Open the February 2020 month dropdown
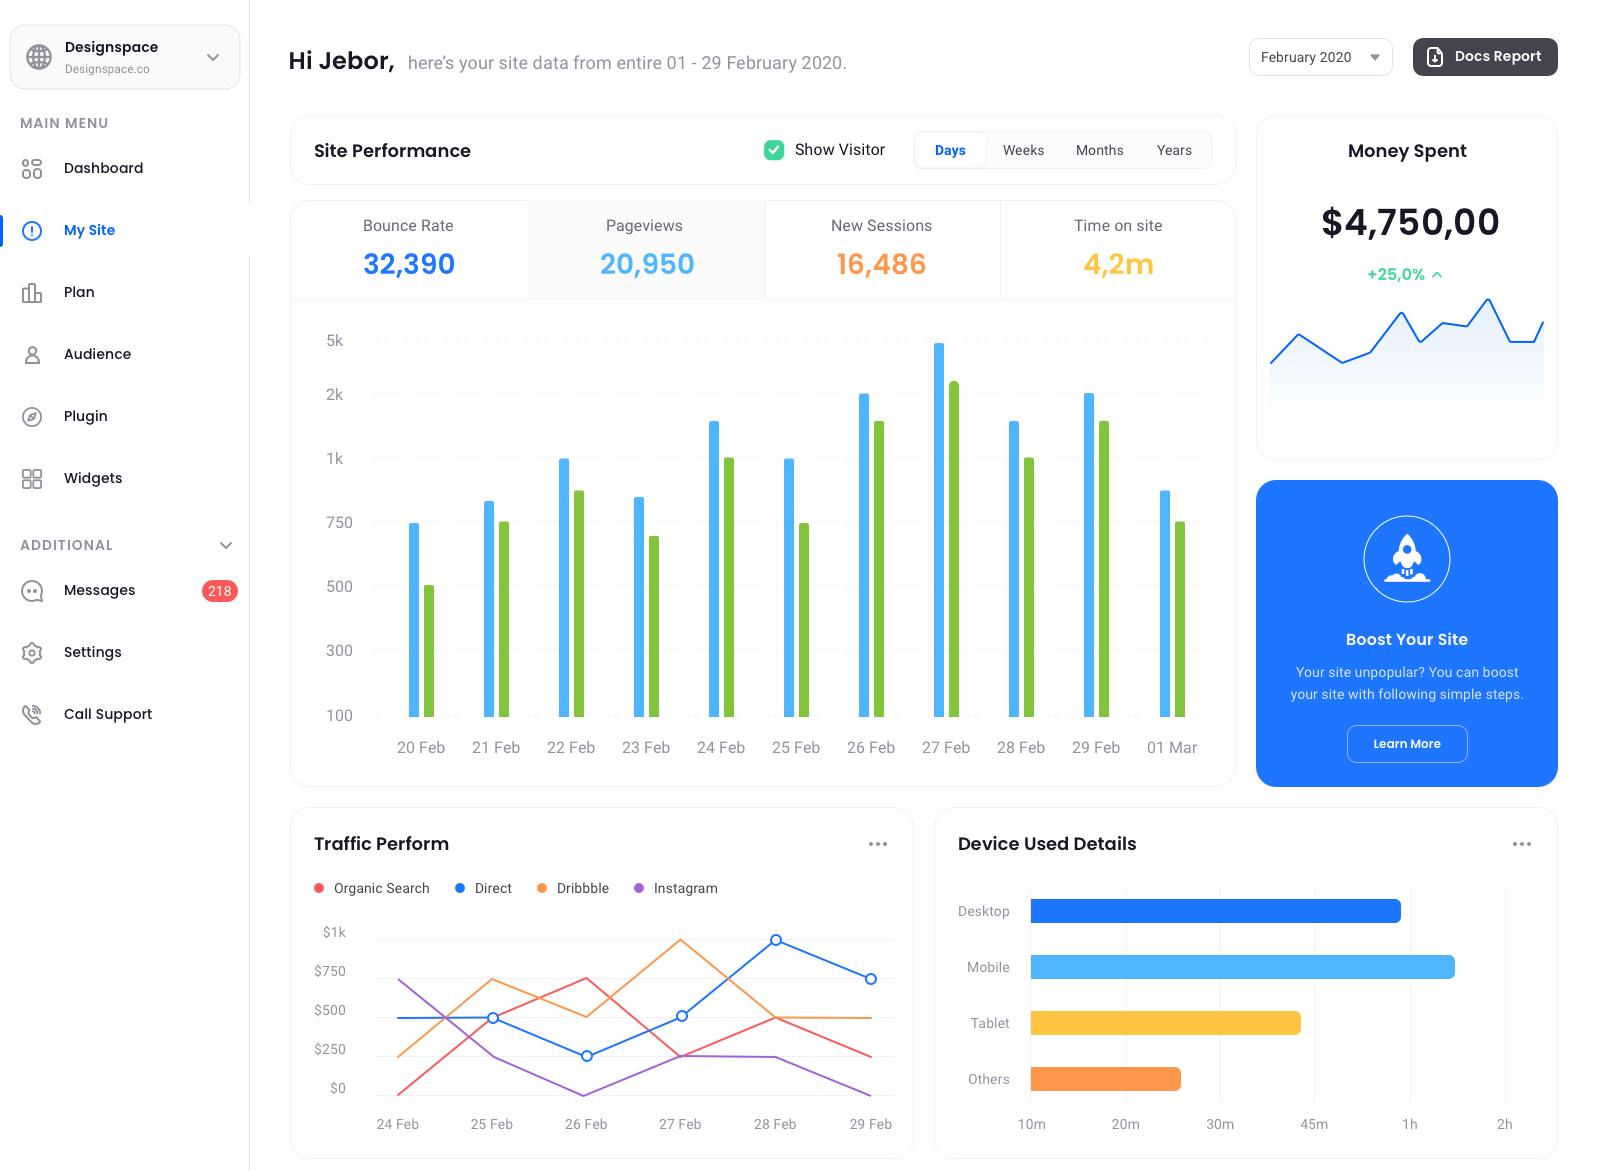Viewport: 1600px width, 1171px height. [x=1320, y=57]
